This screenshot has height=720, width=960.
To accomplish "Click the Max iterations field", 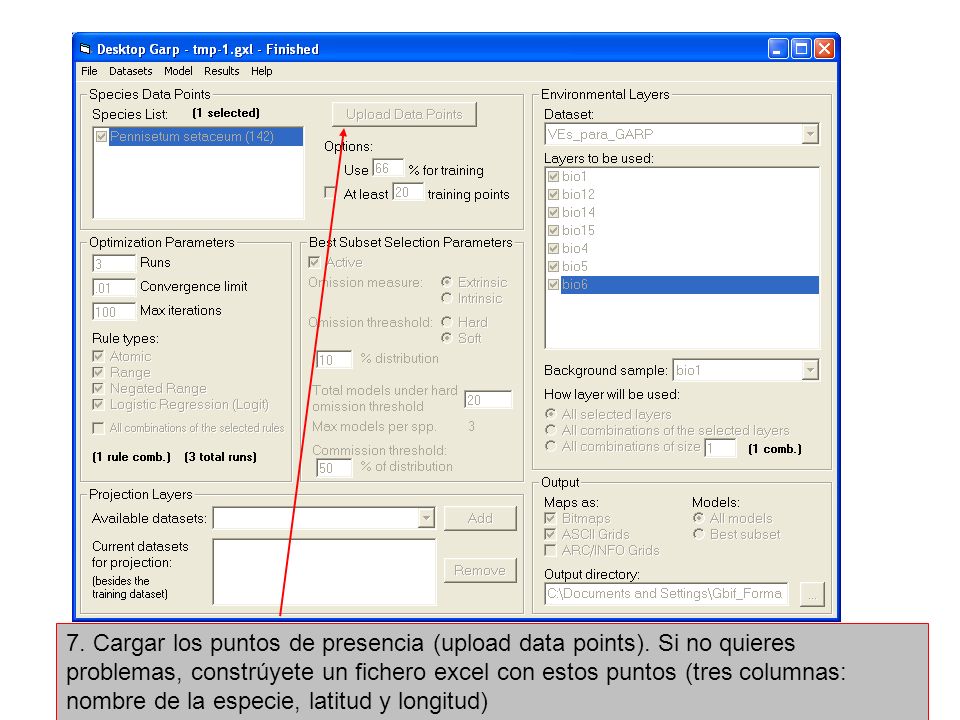I will 113,312.
